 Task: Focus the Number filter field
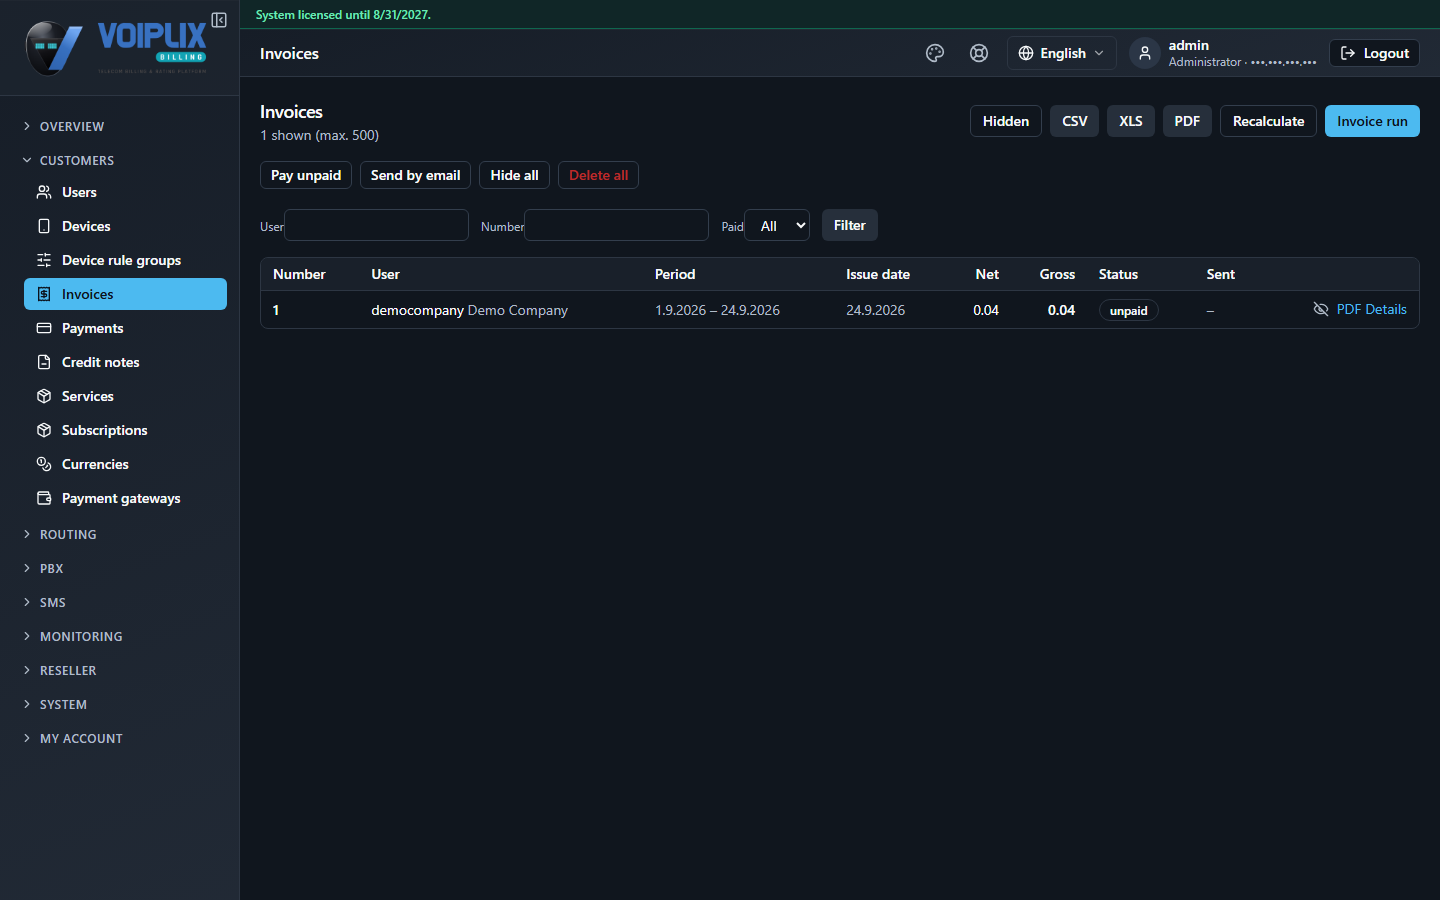[617, 225]
